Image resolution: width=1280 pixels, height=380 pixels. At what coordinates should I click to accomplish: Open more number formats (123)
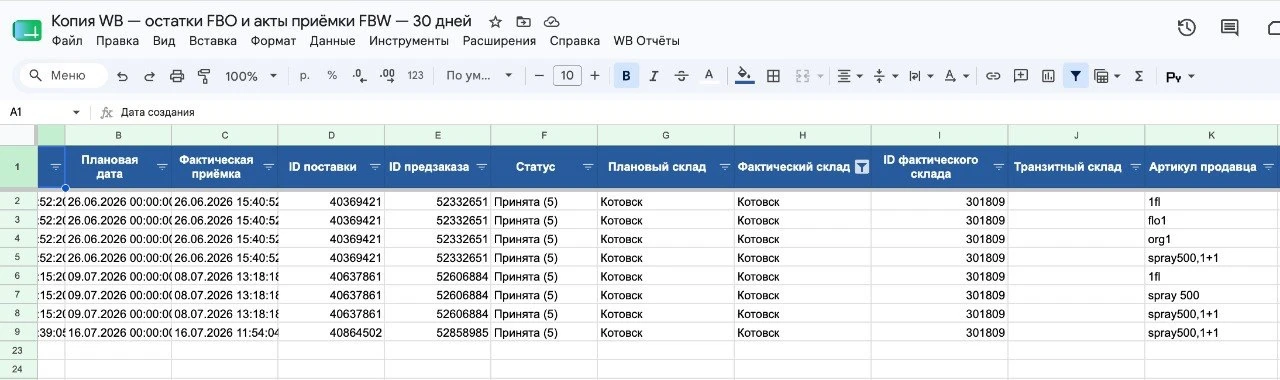pos(416,75)
